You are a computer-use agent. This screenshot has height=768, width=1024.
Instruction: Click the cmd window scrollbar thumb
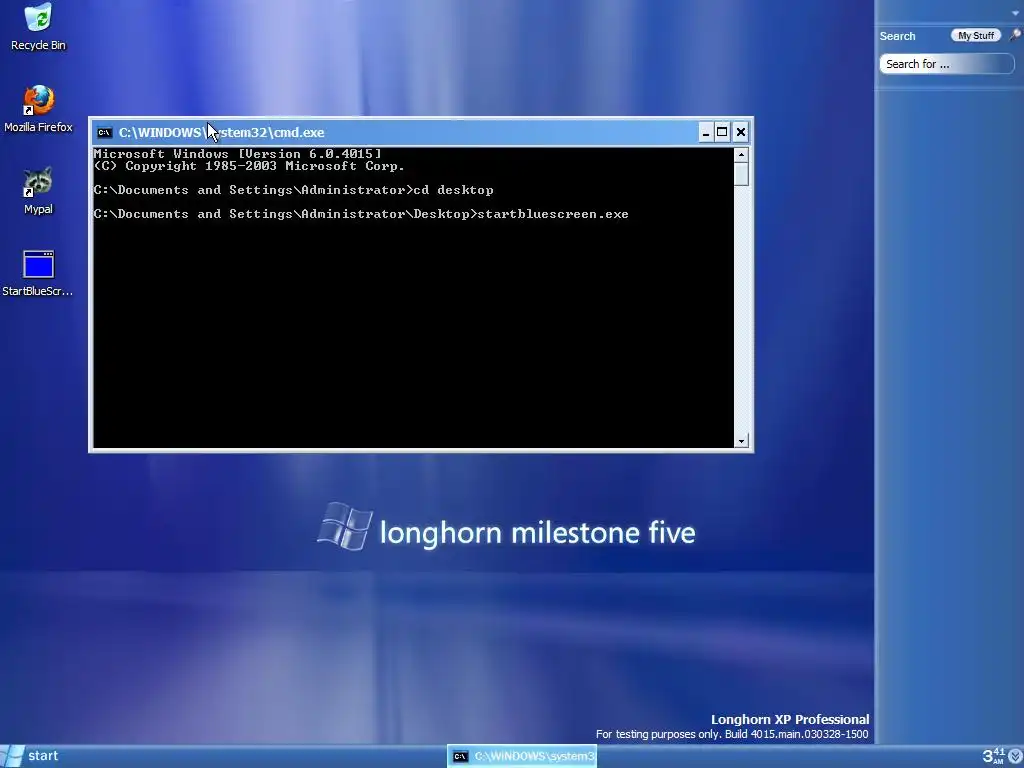(741, 174)
